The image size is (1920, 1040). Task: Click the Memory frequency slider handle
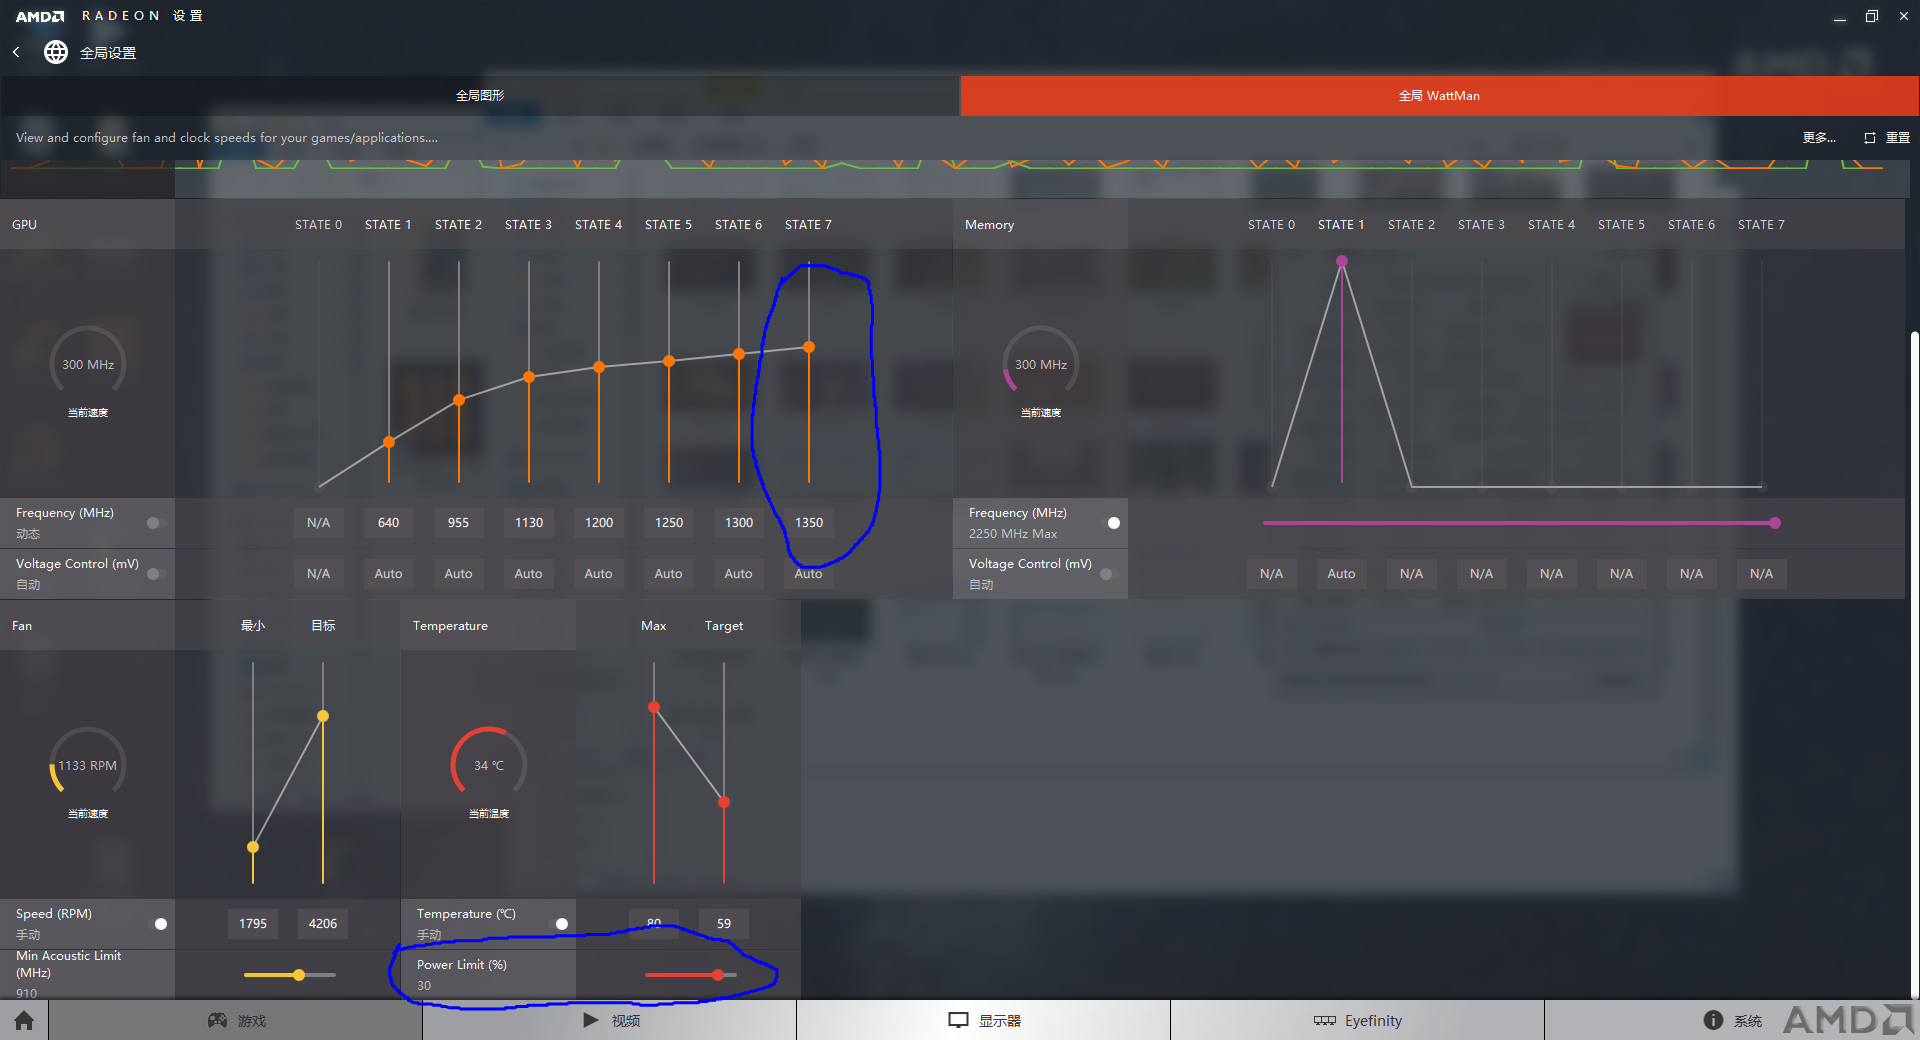coord(1775,523)
